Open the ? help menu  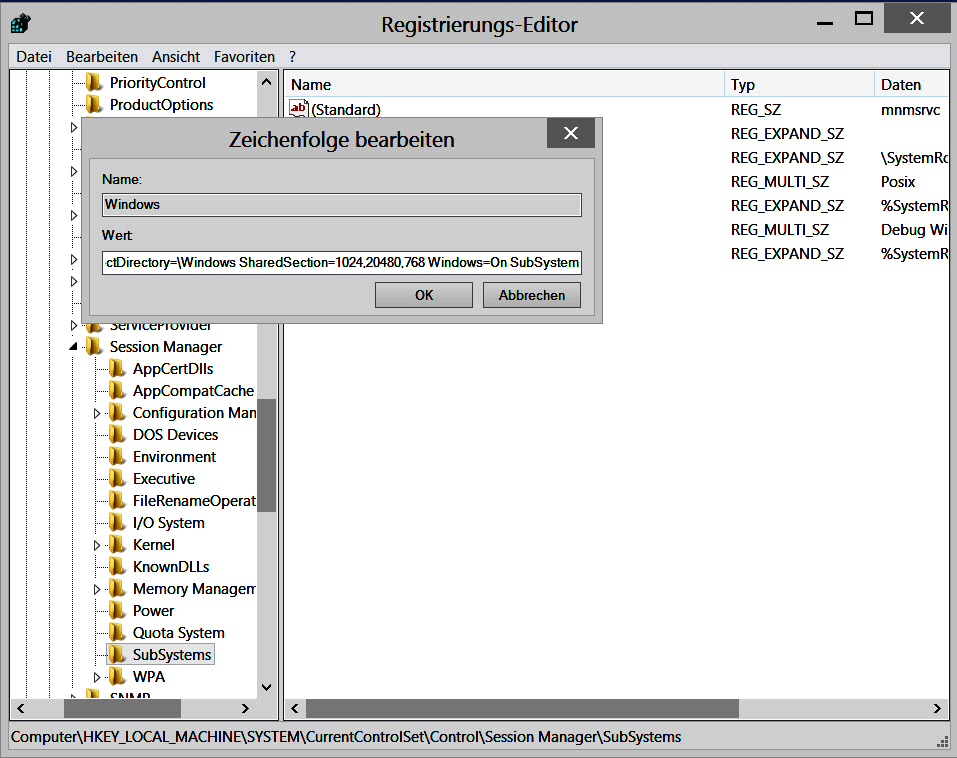pos(292,57)
